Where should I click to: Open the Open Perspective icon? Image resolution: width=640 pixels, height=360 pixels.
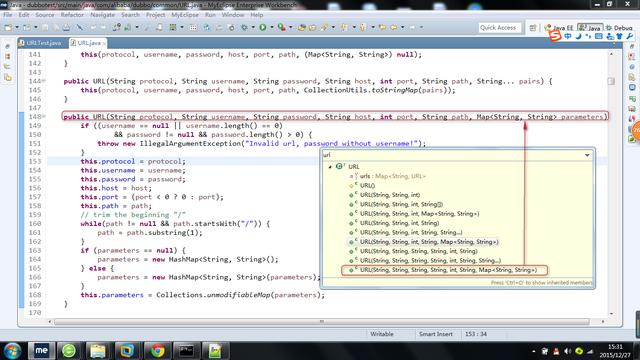click(x=533, y=28)
